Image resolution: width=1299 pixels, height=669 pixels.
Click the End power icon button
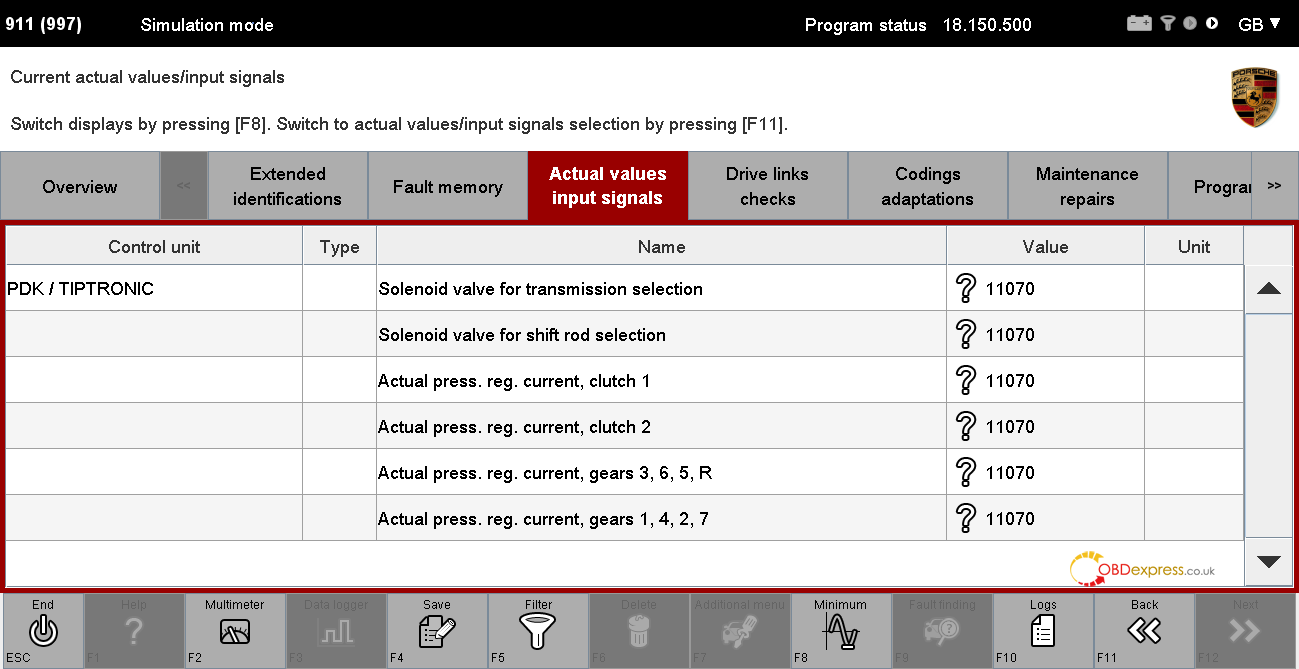coord(43,631)
